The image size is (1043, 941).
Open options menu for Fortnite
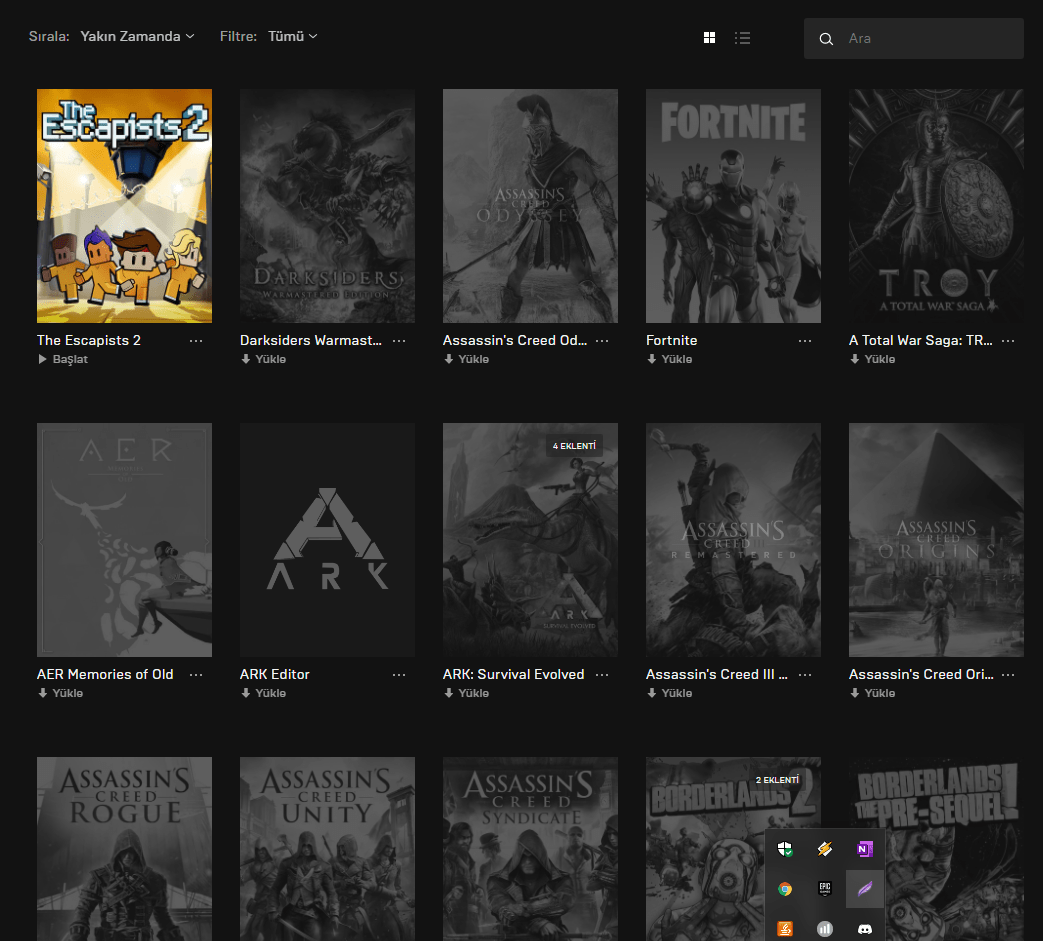pos(805,340)
